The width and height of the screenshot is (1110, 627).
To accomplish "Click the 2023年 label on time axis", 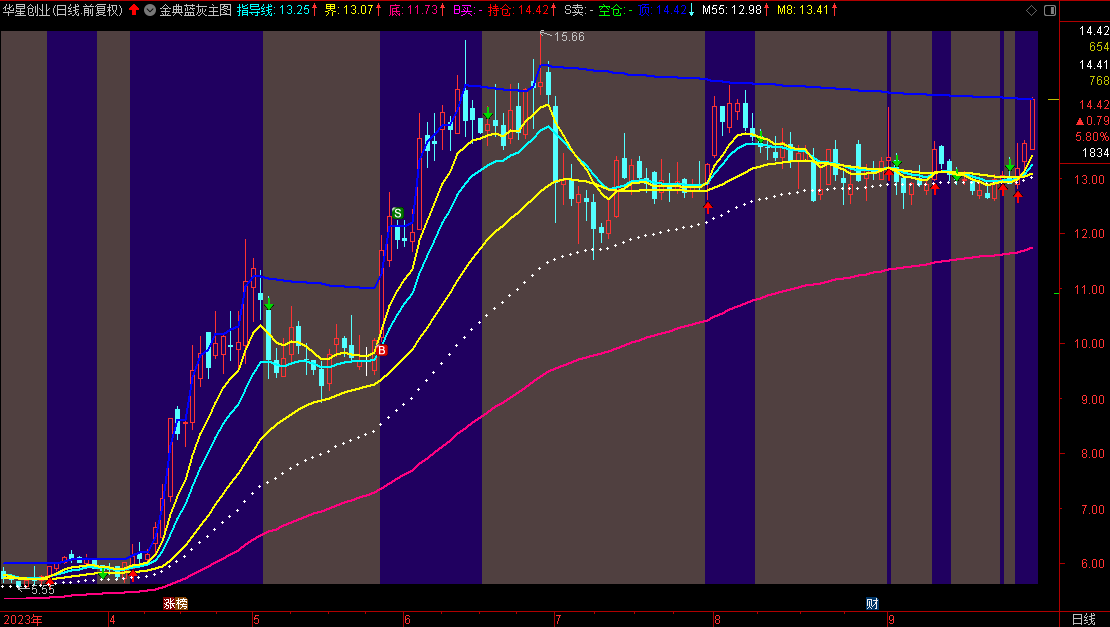I will 23,620.
